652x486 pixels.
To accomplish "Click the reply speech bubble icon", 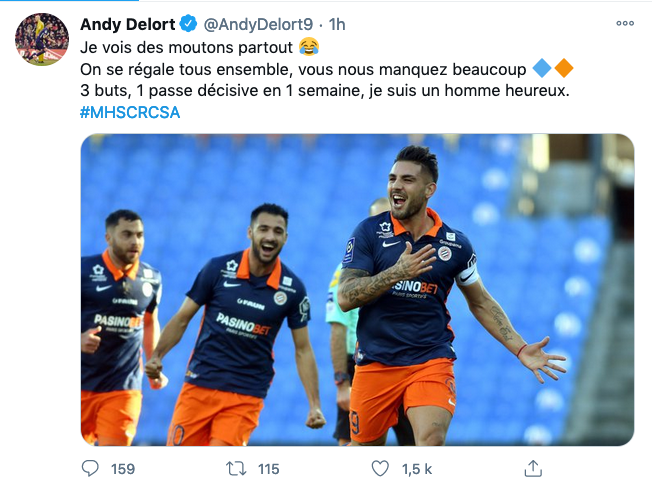I will tap(90, 469).
